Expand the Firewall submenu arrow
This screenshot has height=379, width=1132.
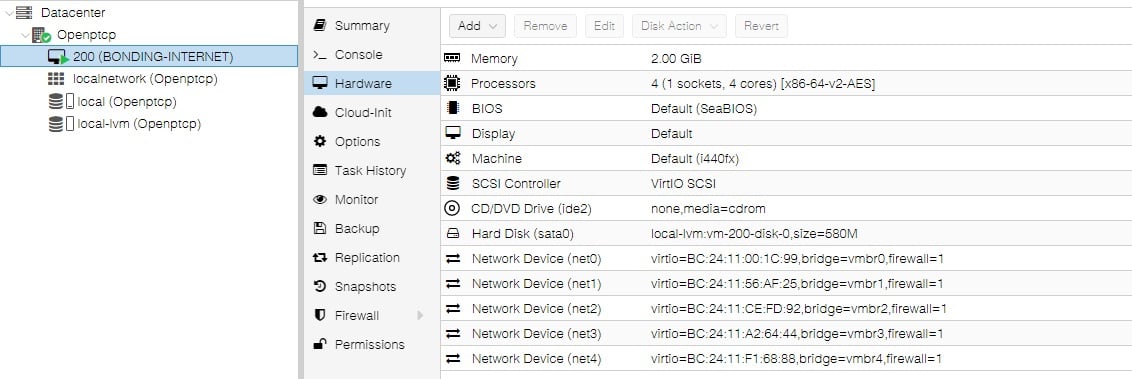pos(419,315)
